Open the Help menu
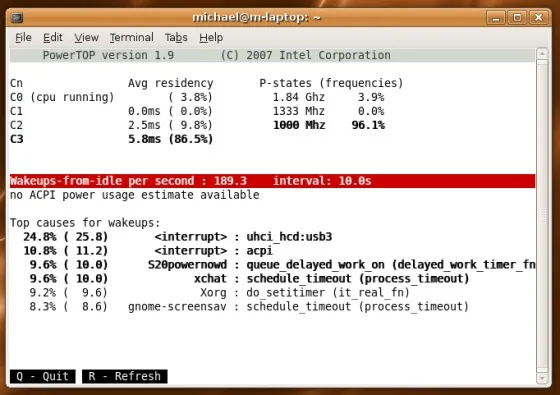Image resolution: width=560 pixels, height=395 pixels. (211, 38)
